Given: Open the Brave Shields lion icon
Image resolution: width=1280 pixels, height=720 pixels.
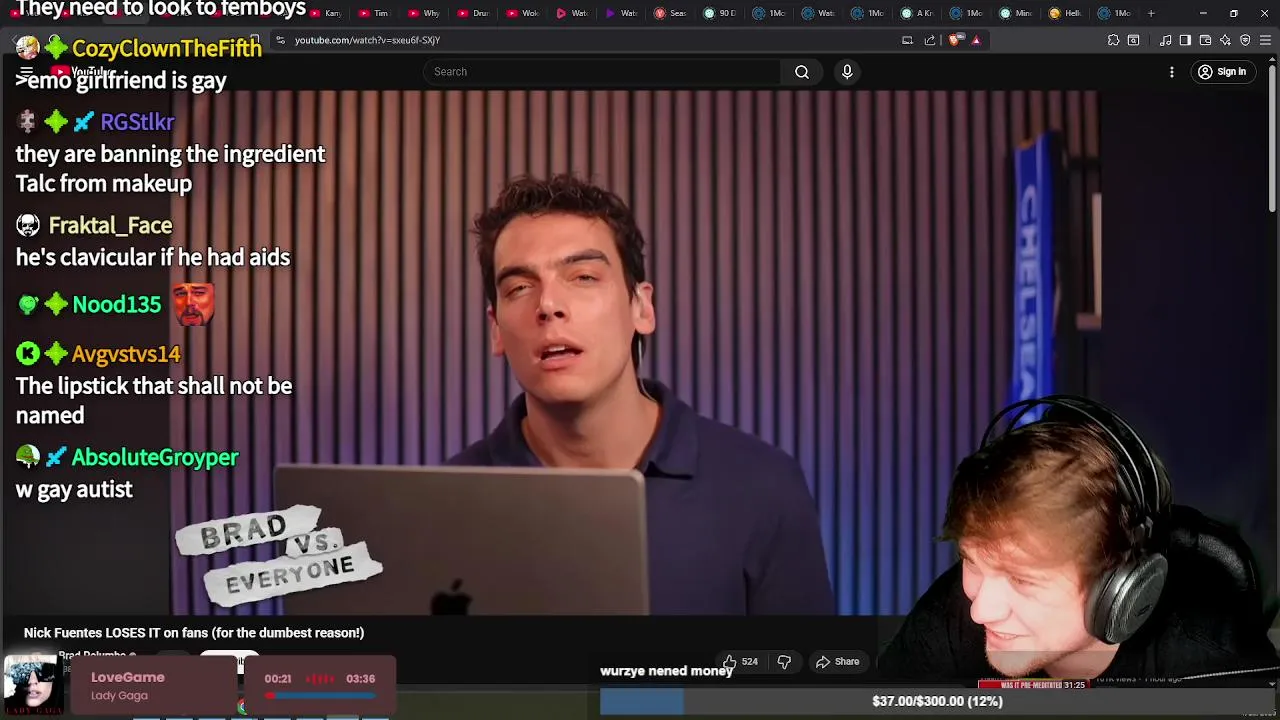Looking at the screenshot, I should click(956, 40).
